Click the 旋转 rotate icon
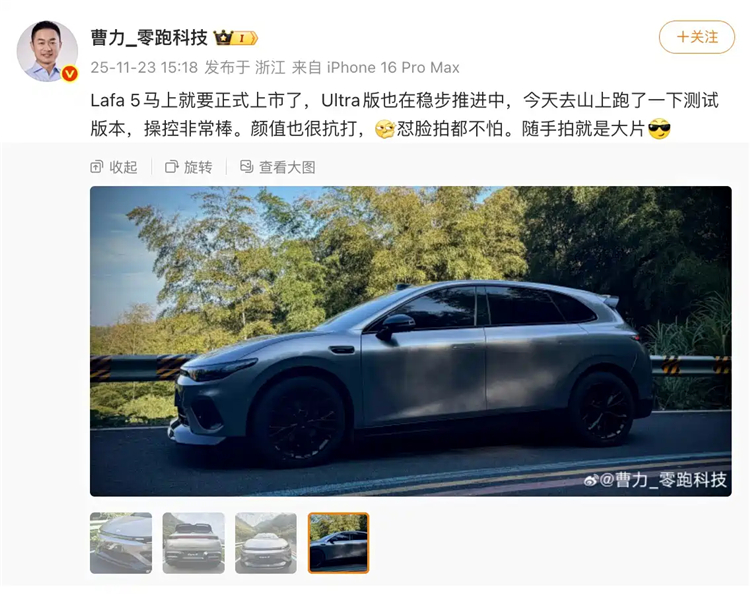This screenshot has width=750, height=596. point(171,167)
